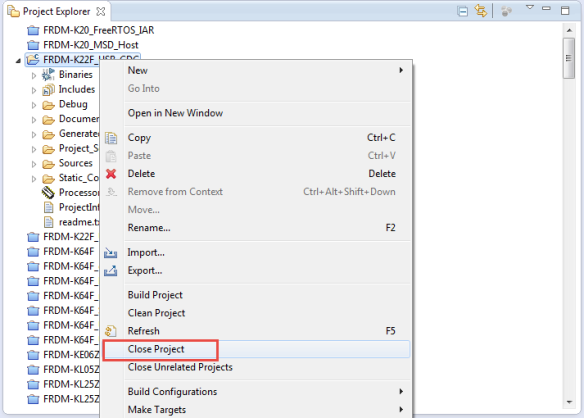This screenshot has width=584, height=418.
Task: Select Close Unrelated Projects
Action: click(266, 367)
